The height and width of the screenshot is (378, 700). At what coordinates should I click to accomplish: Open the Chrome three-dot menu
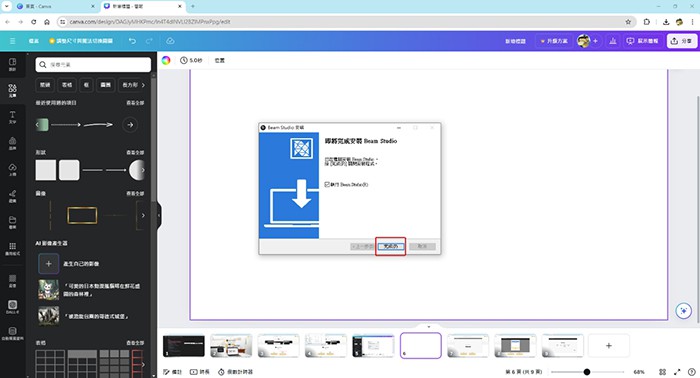(x=693, y=21)
